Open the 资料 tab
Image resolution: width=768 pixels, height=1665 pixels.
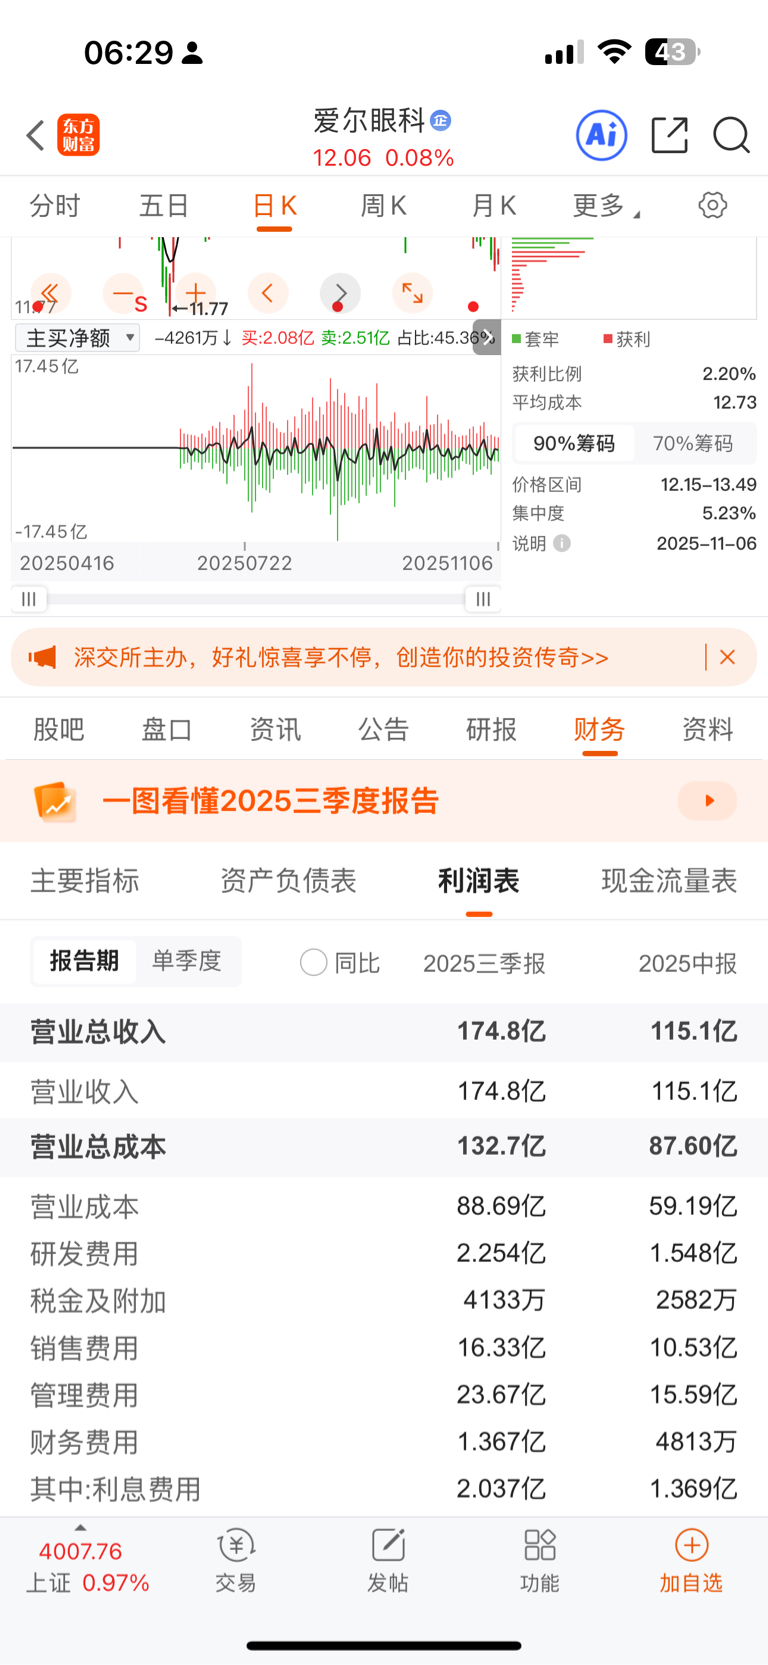(x=707, y=730)
